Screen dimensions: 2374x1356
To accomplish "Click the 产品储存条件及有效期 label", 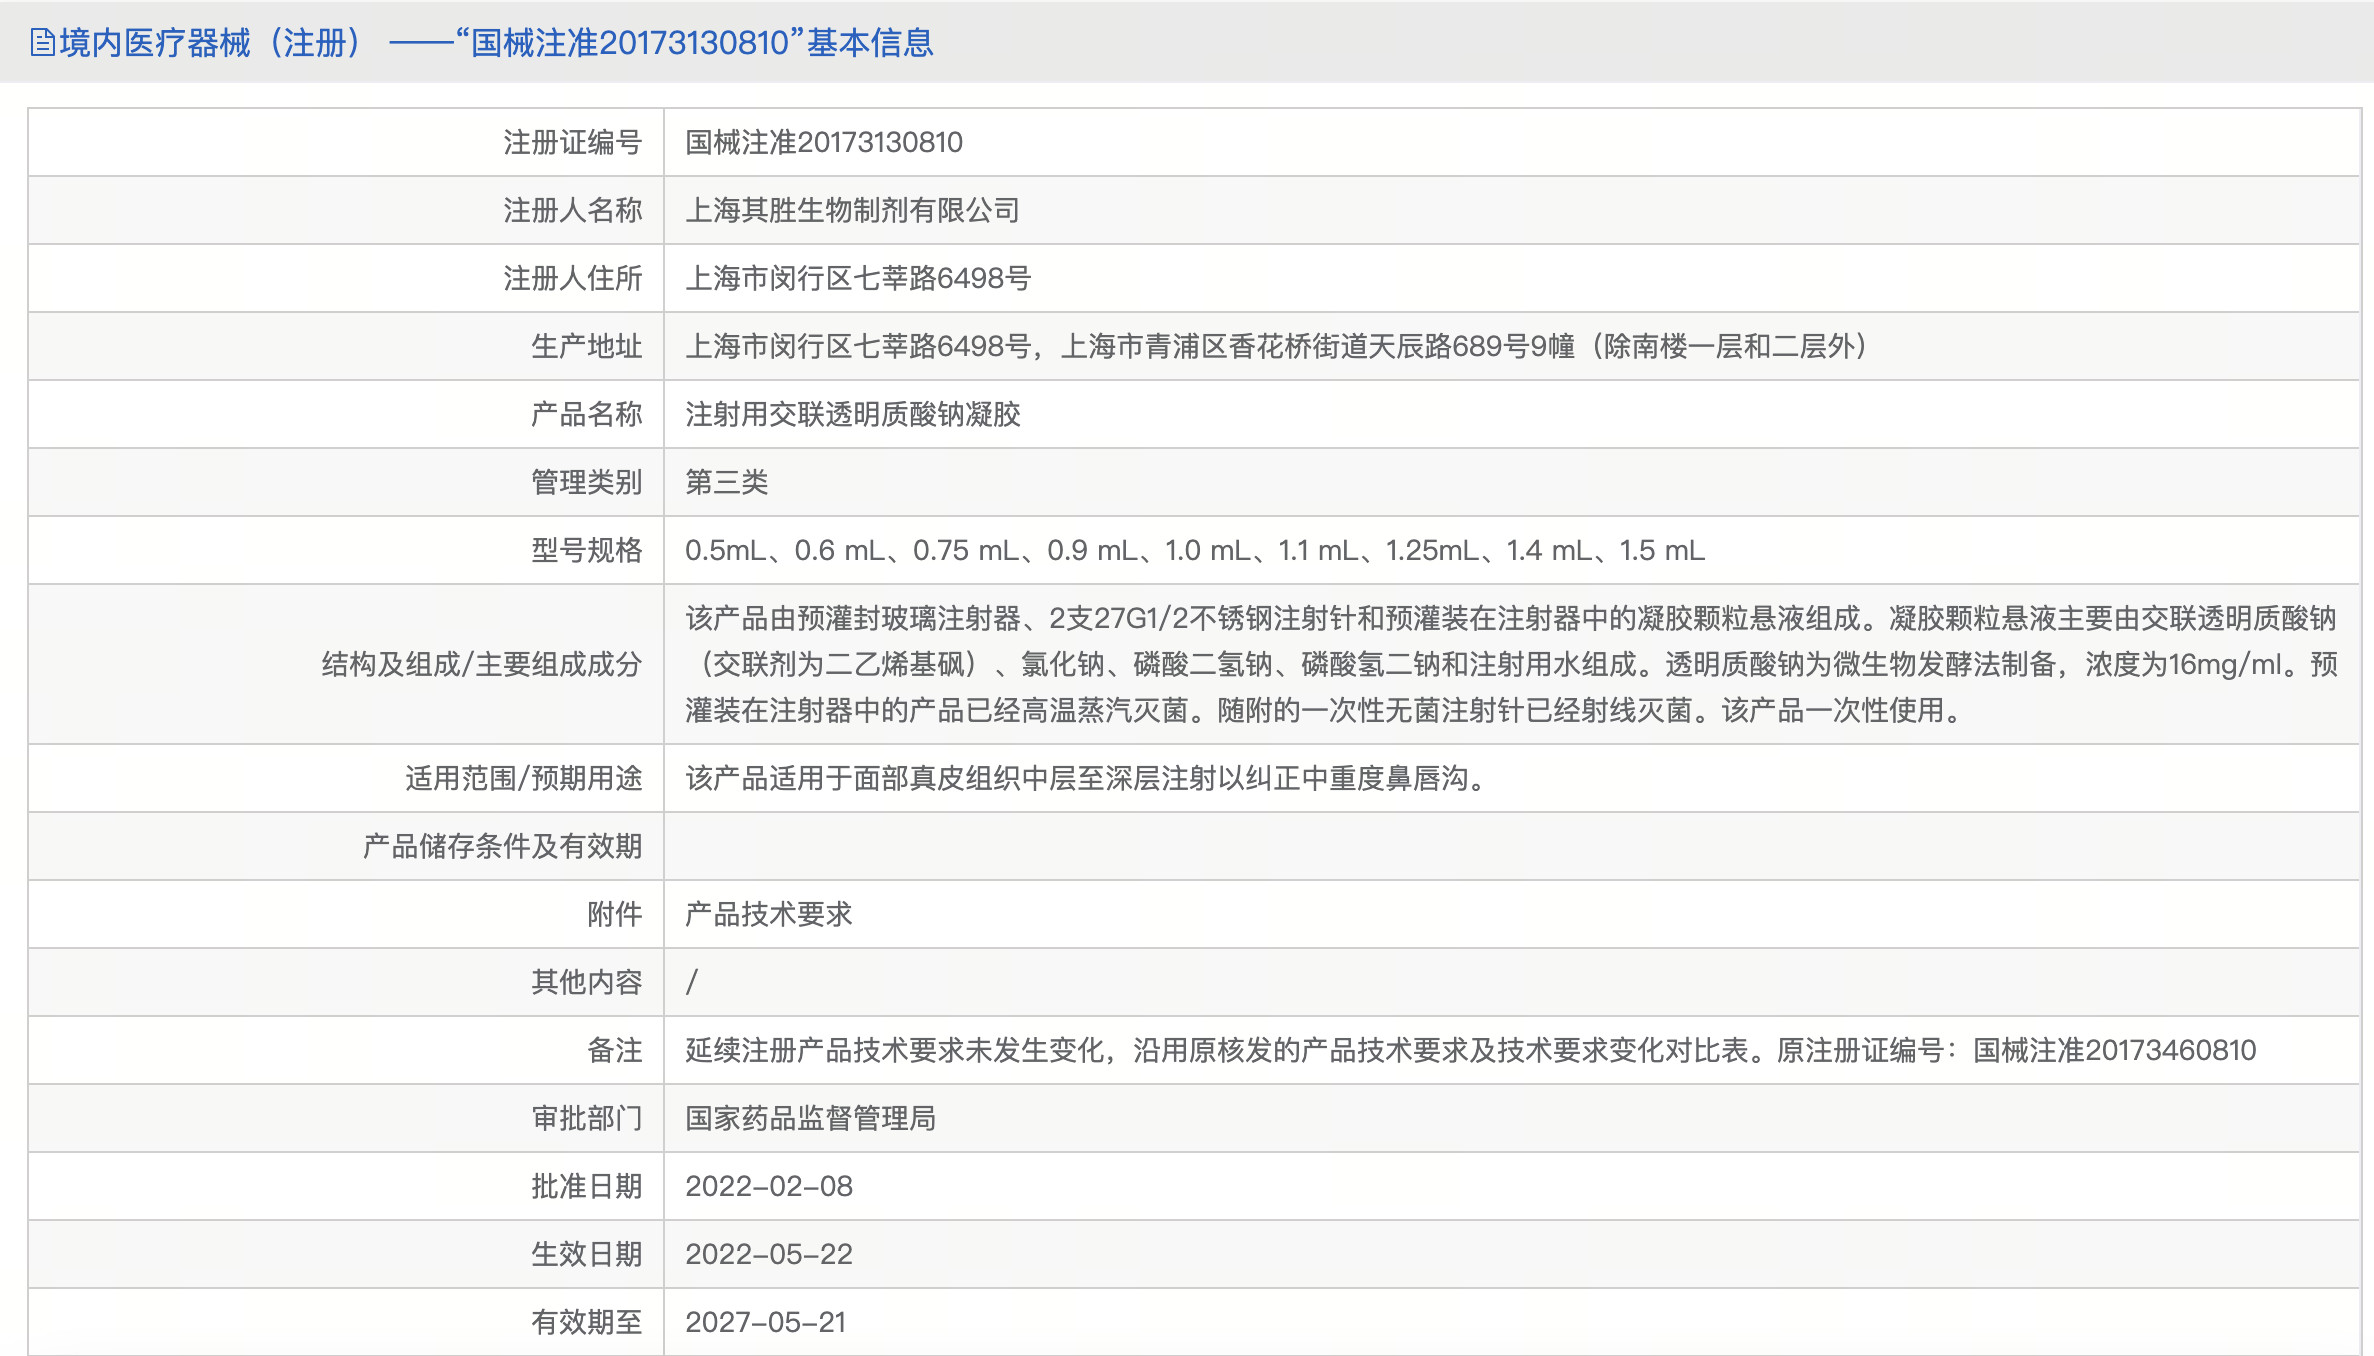I will 502,847.
